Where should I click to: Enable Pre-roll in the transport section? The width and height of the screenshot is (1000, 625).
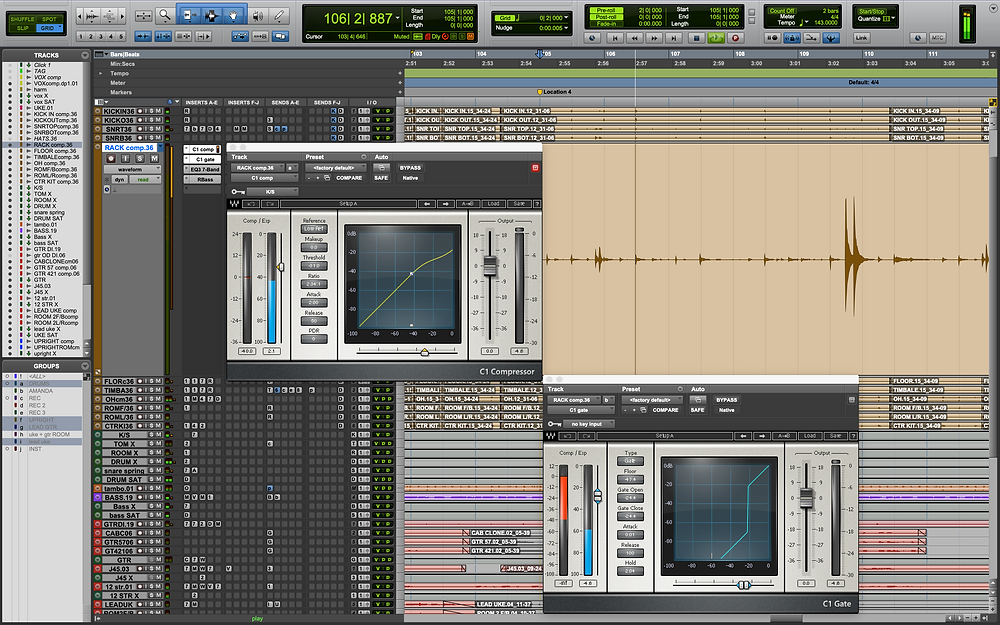[x=606, y=9]
